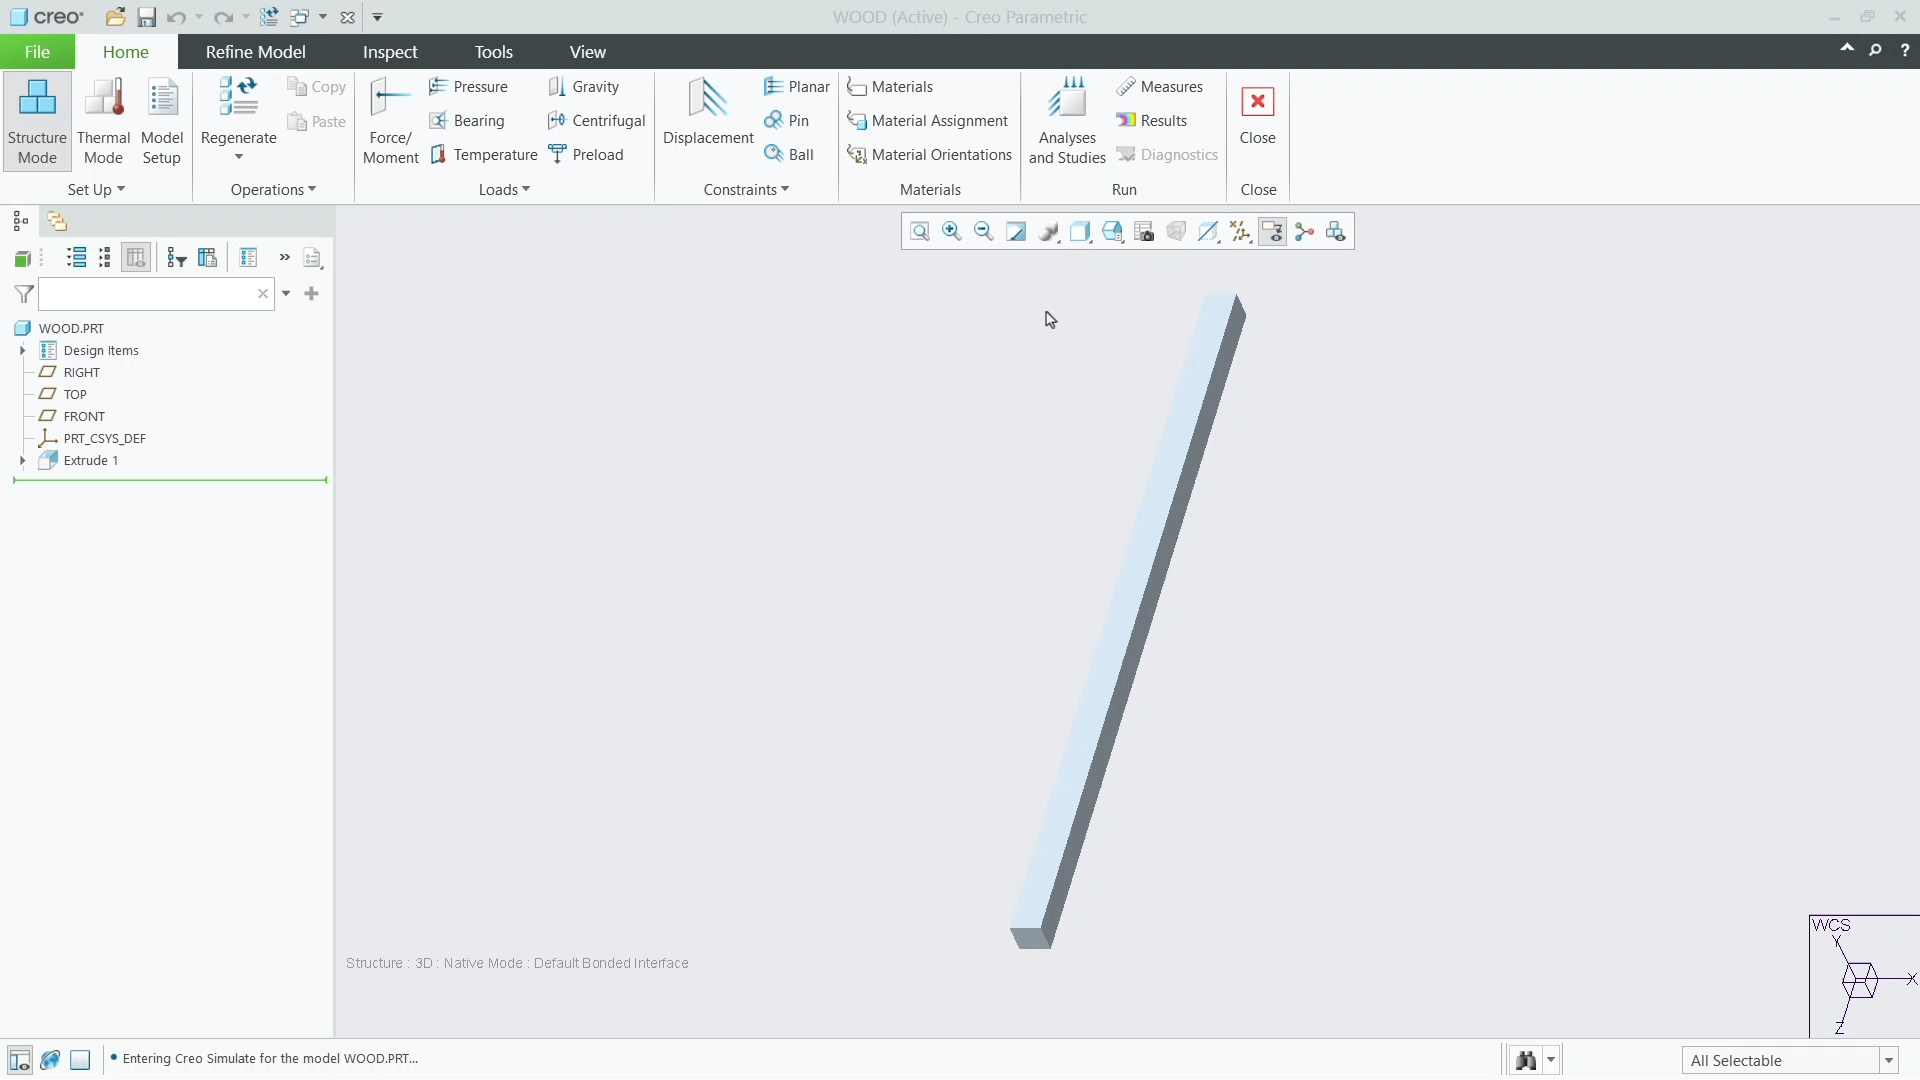The image size is (1920, 1080).
Task: Click the Repaint icon in graphics toolbar
Action: [1016, 232]
